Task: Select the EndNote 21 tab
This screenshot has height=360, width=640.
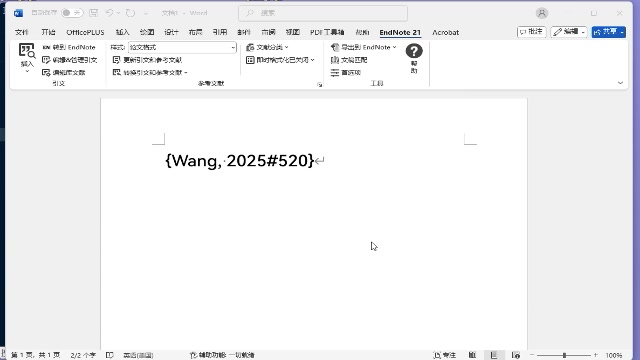Action: tap(400, 32)
